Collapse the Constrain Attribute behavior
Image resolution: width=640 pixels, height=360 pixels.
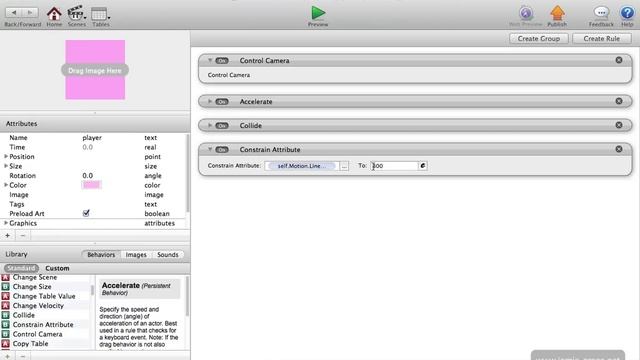[210, 149]
